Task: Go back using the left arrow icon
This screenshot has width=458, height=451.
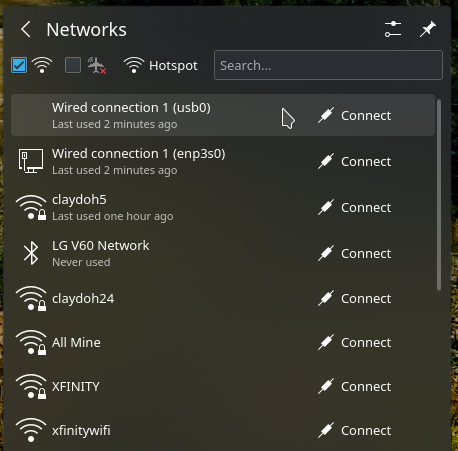Action: click(26, 29)
